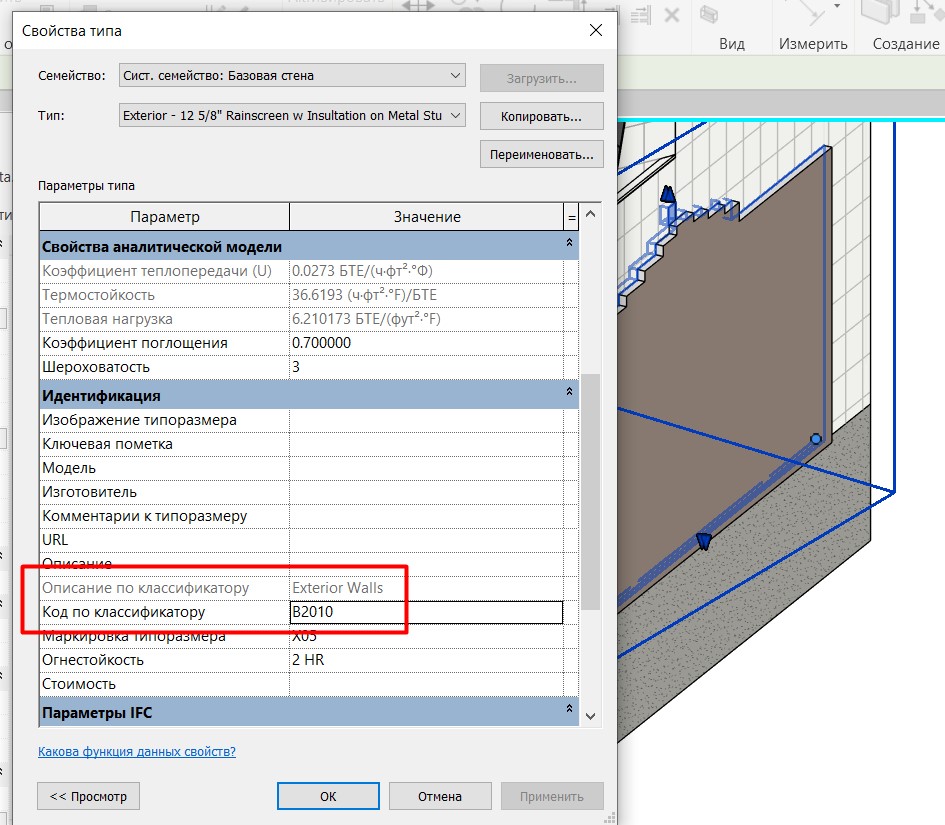Select the Огнестойкость value 2 HR

point(426,660)
